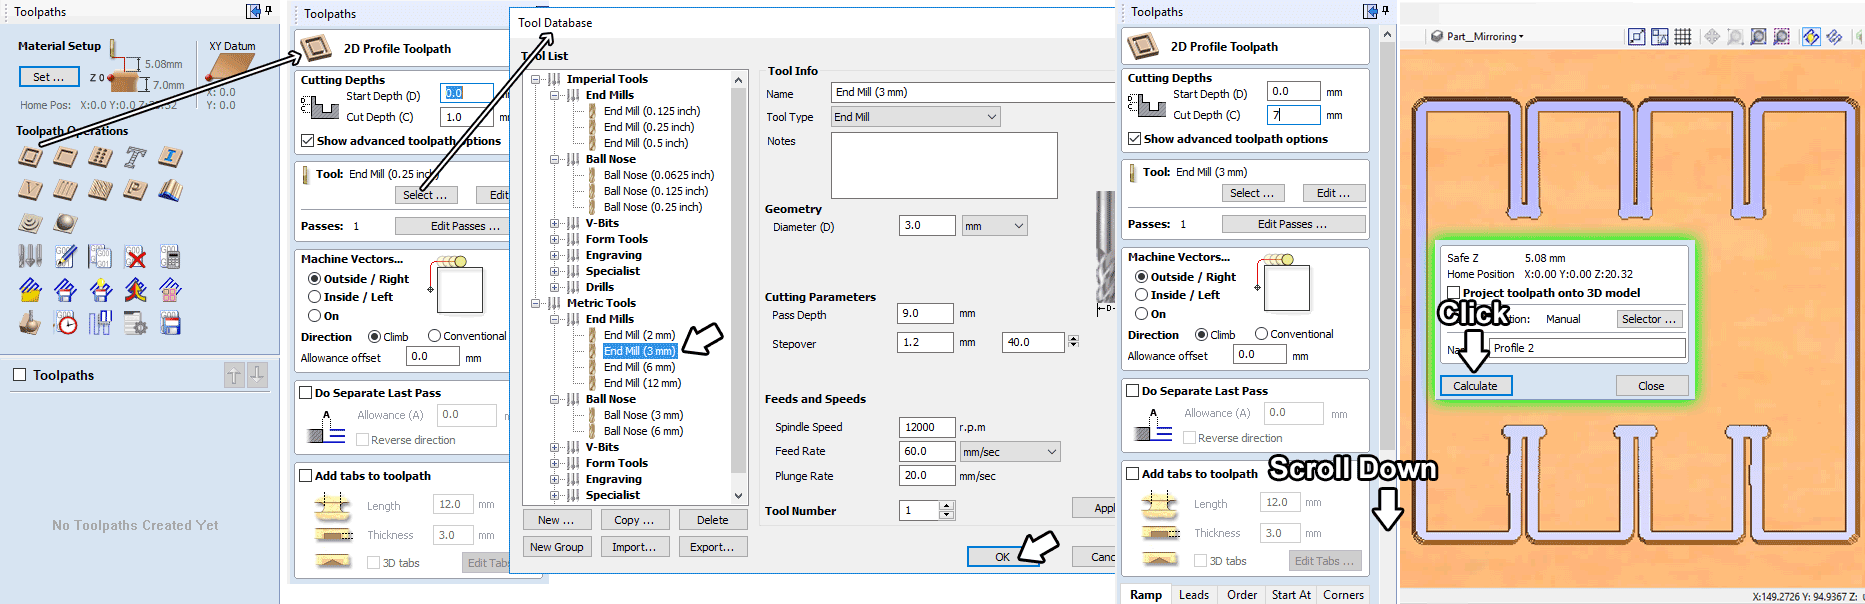This screenshot has width=1865, height=604.
Task: Click the Edit toolpath pencil icon
Action: tap(66, 257)
